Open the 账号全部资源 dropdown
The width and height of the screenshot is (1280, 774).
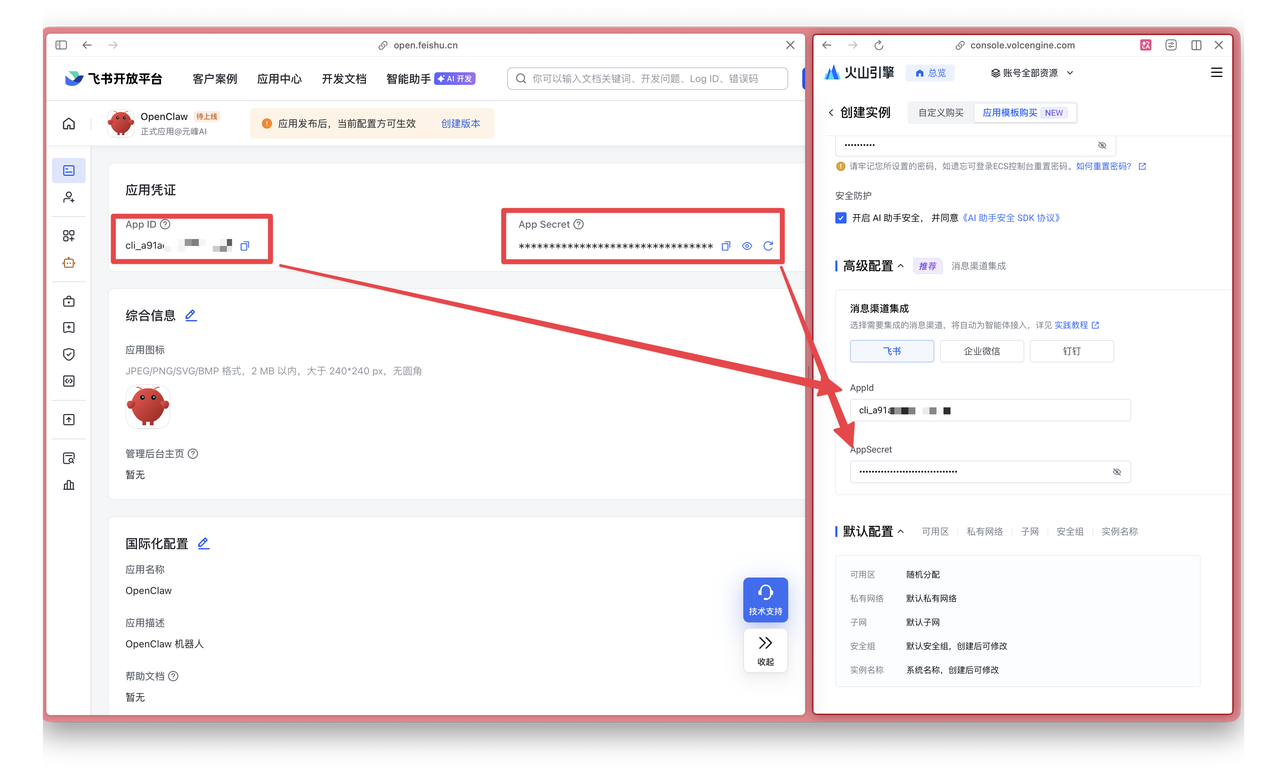point(1032,73)
